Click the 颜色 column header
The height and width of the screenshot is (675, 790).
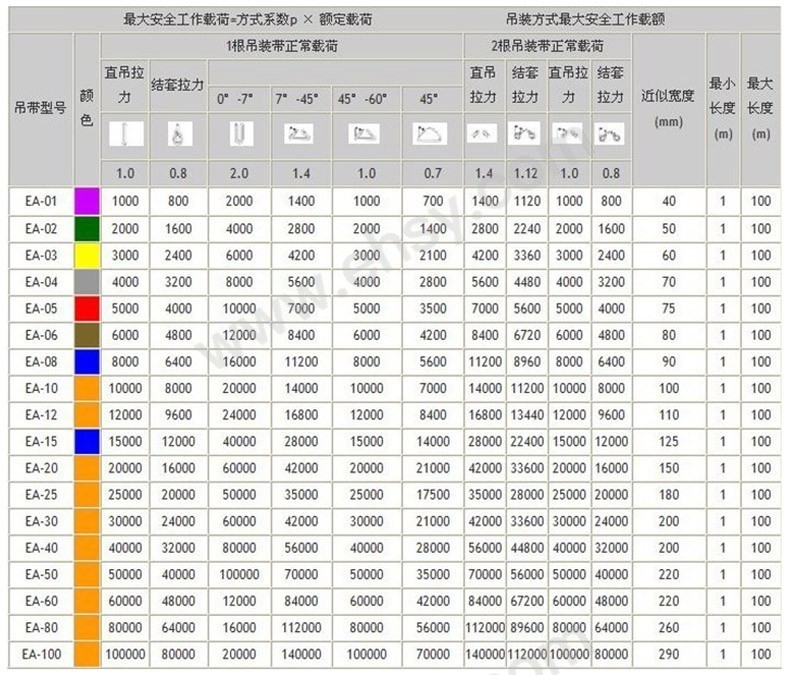87,108
